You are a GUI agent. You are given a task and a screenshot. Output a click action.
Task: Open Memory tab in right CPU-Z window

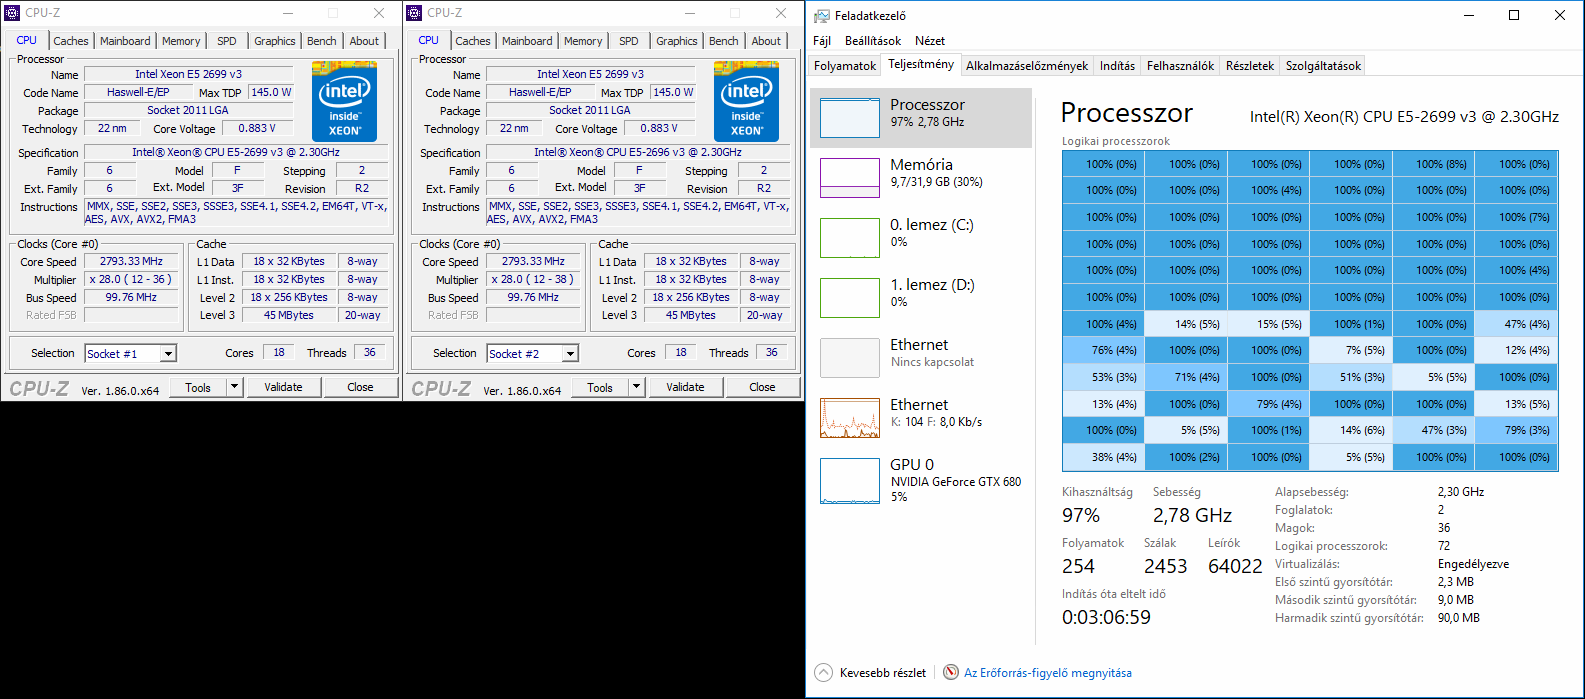tap(583, 41)
